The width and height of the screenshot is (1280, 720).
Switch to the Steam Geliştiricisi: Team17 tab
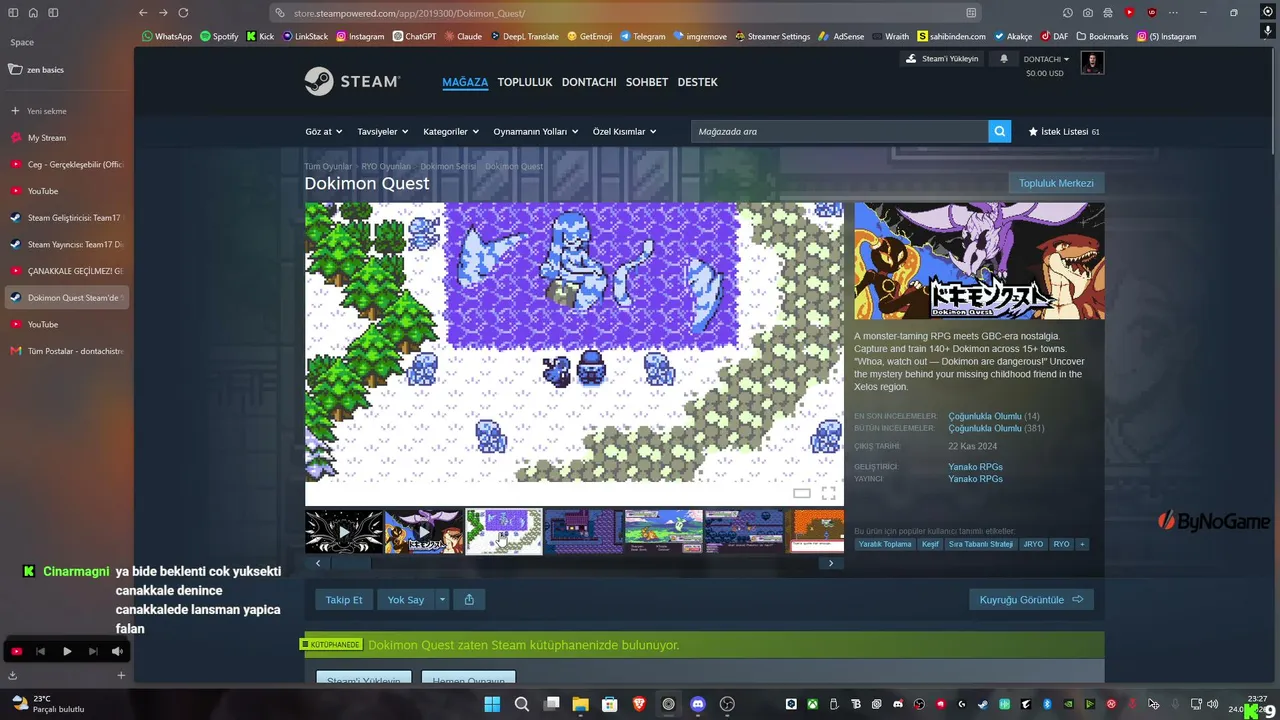[66, 217]
